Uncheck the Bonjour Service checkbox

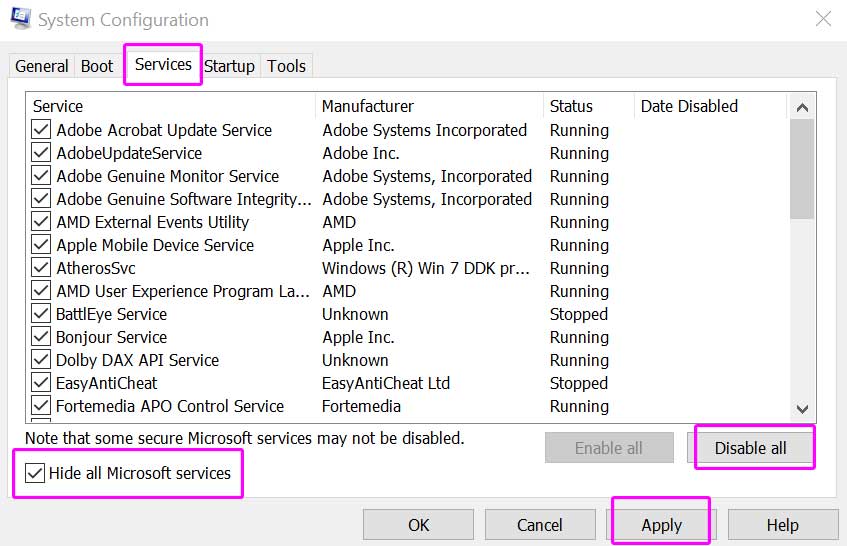click(x=41, y=336)
